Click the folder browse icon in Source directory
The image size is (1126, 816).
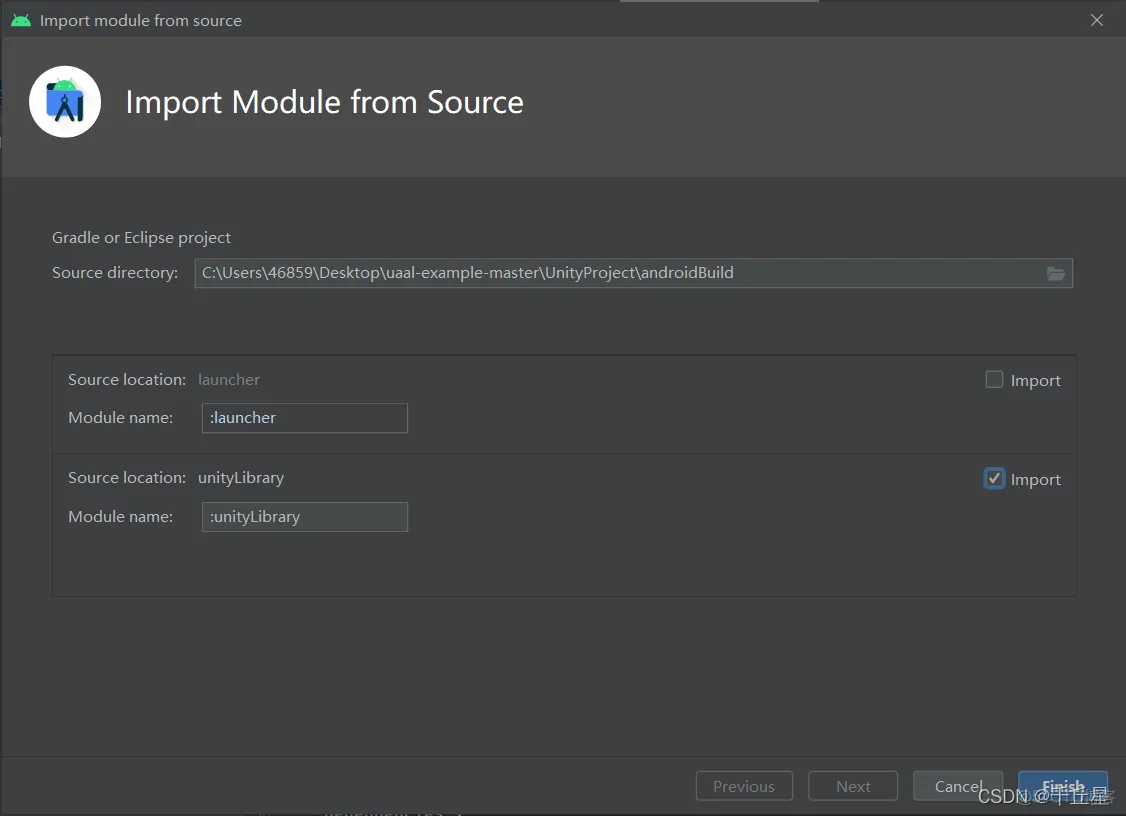1055,274
